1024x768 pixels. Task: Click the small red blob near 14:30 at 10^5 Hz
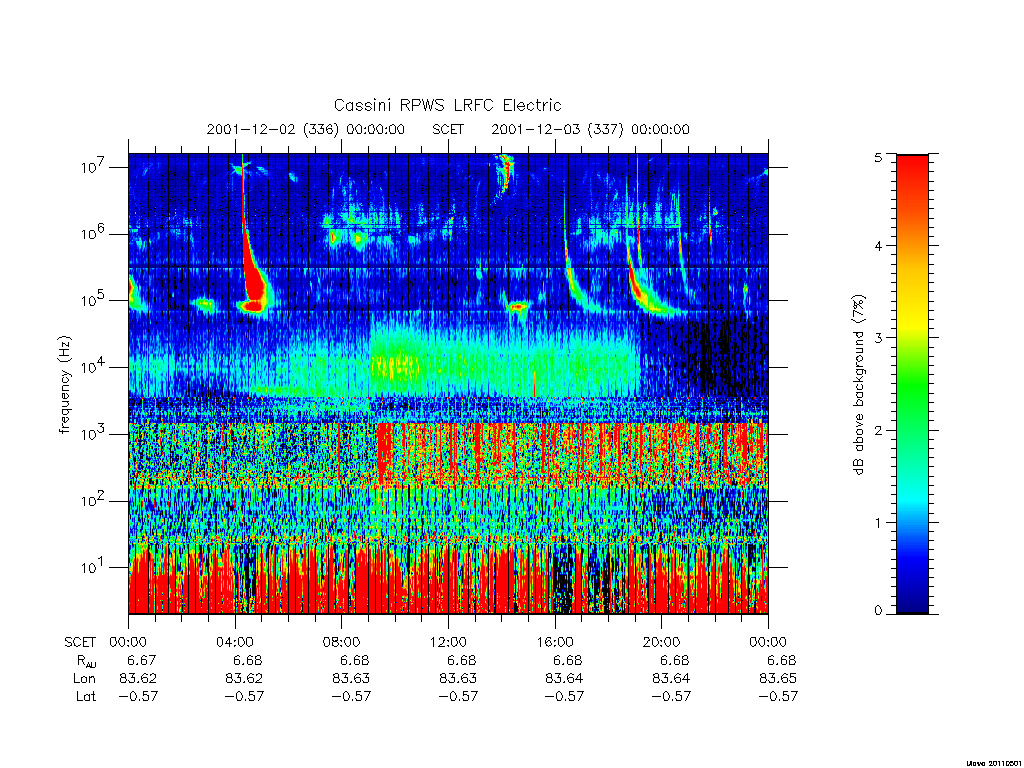[x=519, y=306]
